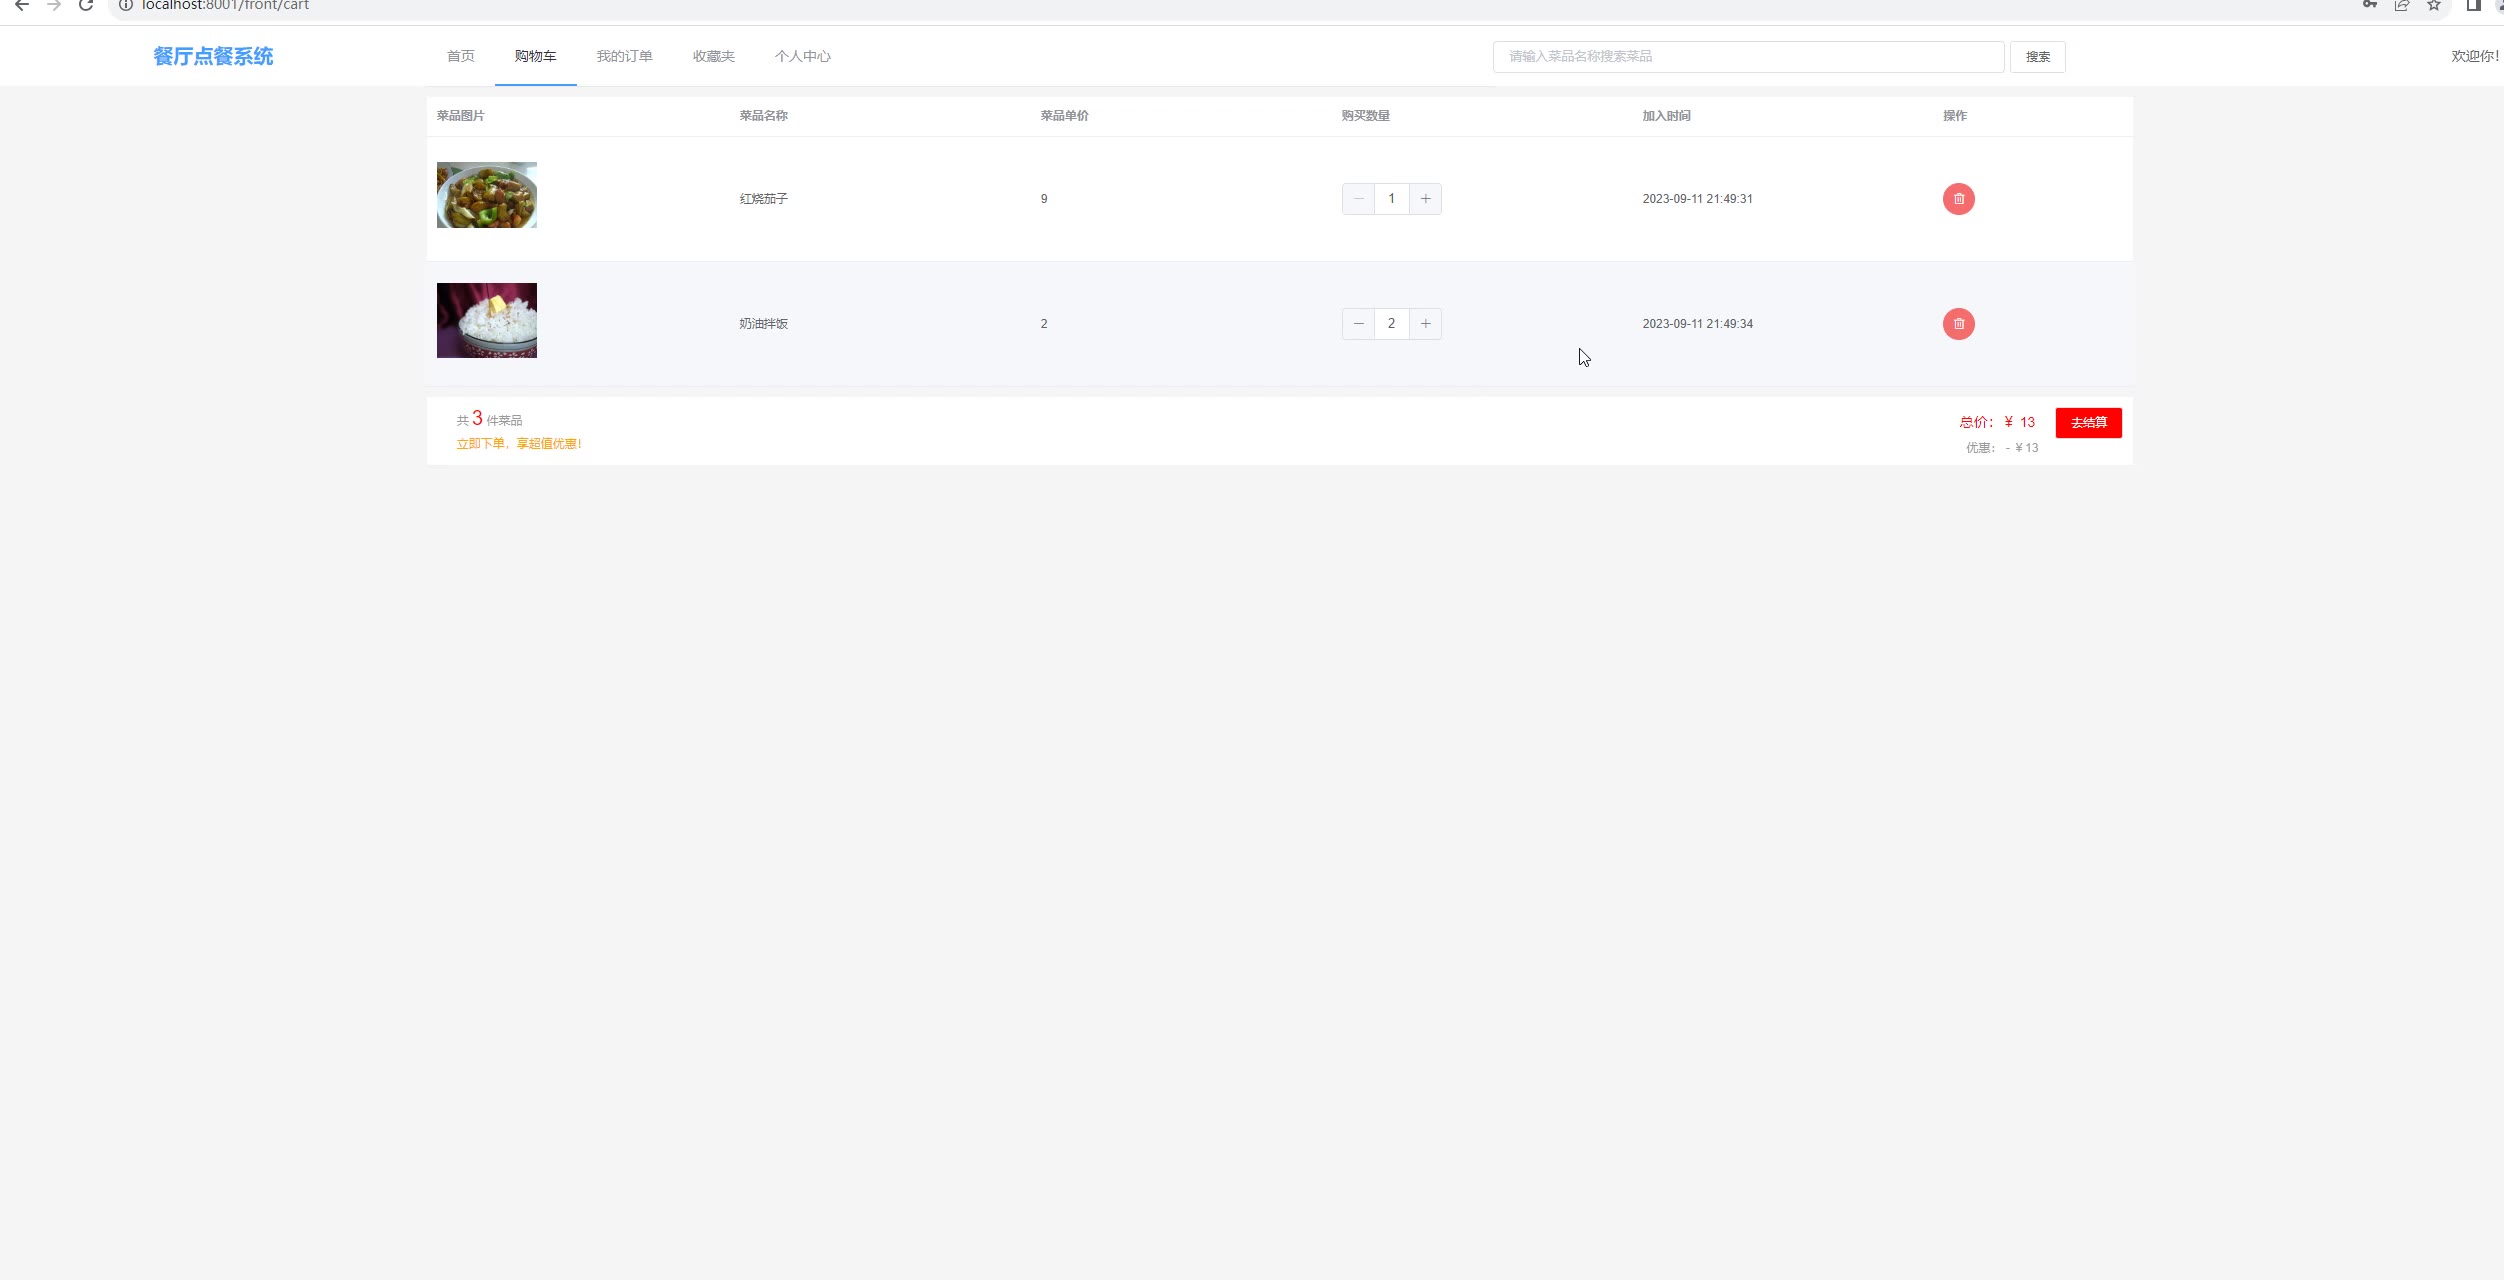Click the 去结算 checkout button
The width and height of the screenshot is (2504, 1280).
point(2088,423)
